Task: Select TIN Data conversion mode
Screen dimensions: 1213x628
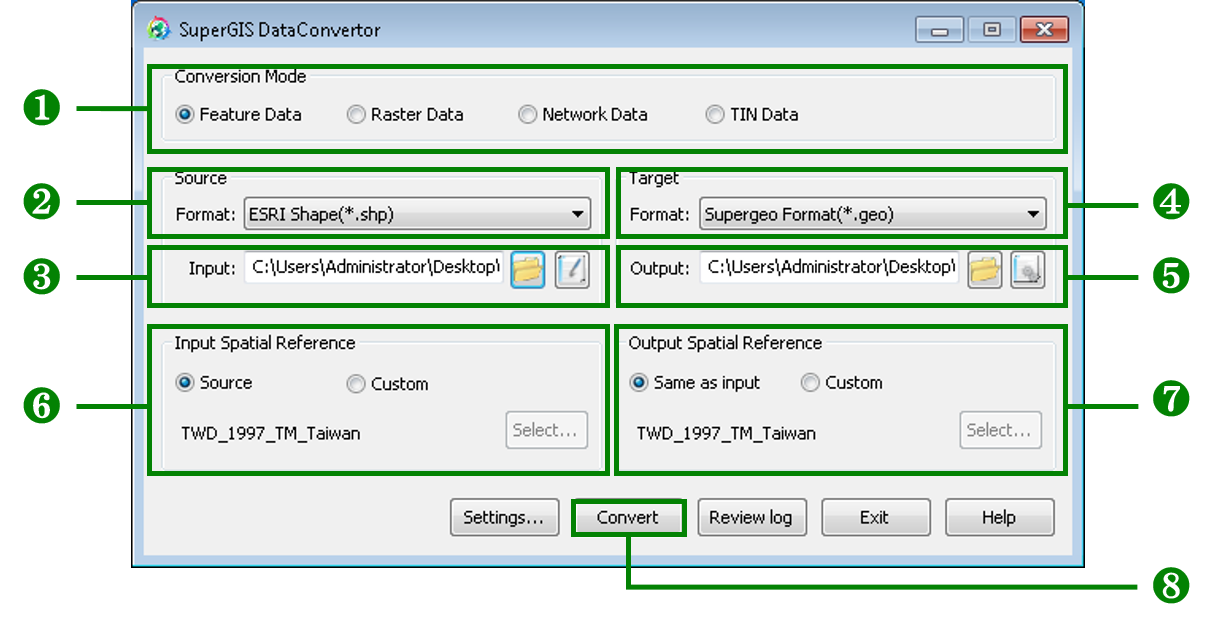Action: (x=752, y=115)
